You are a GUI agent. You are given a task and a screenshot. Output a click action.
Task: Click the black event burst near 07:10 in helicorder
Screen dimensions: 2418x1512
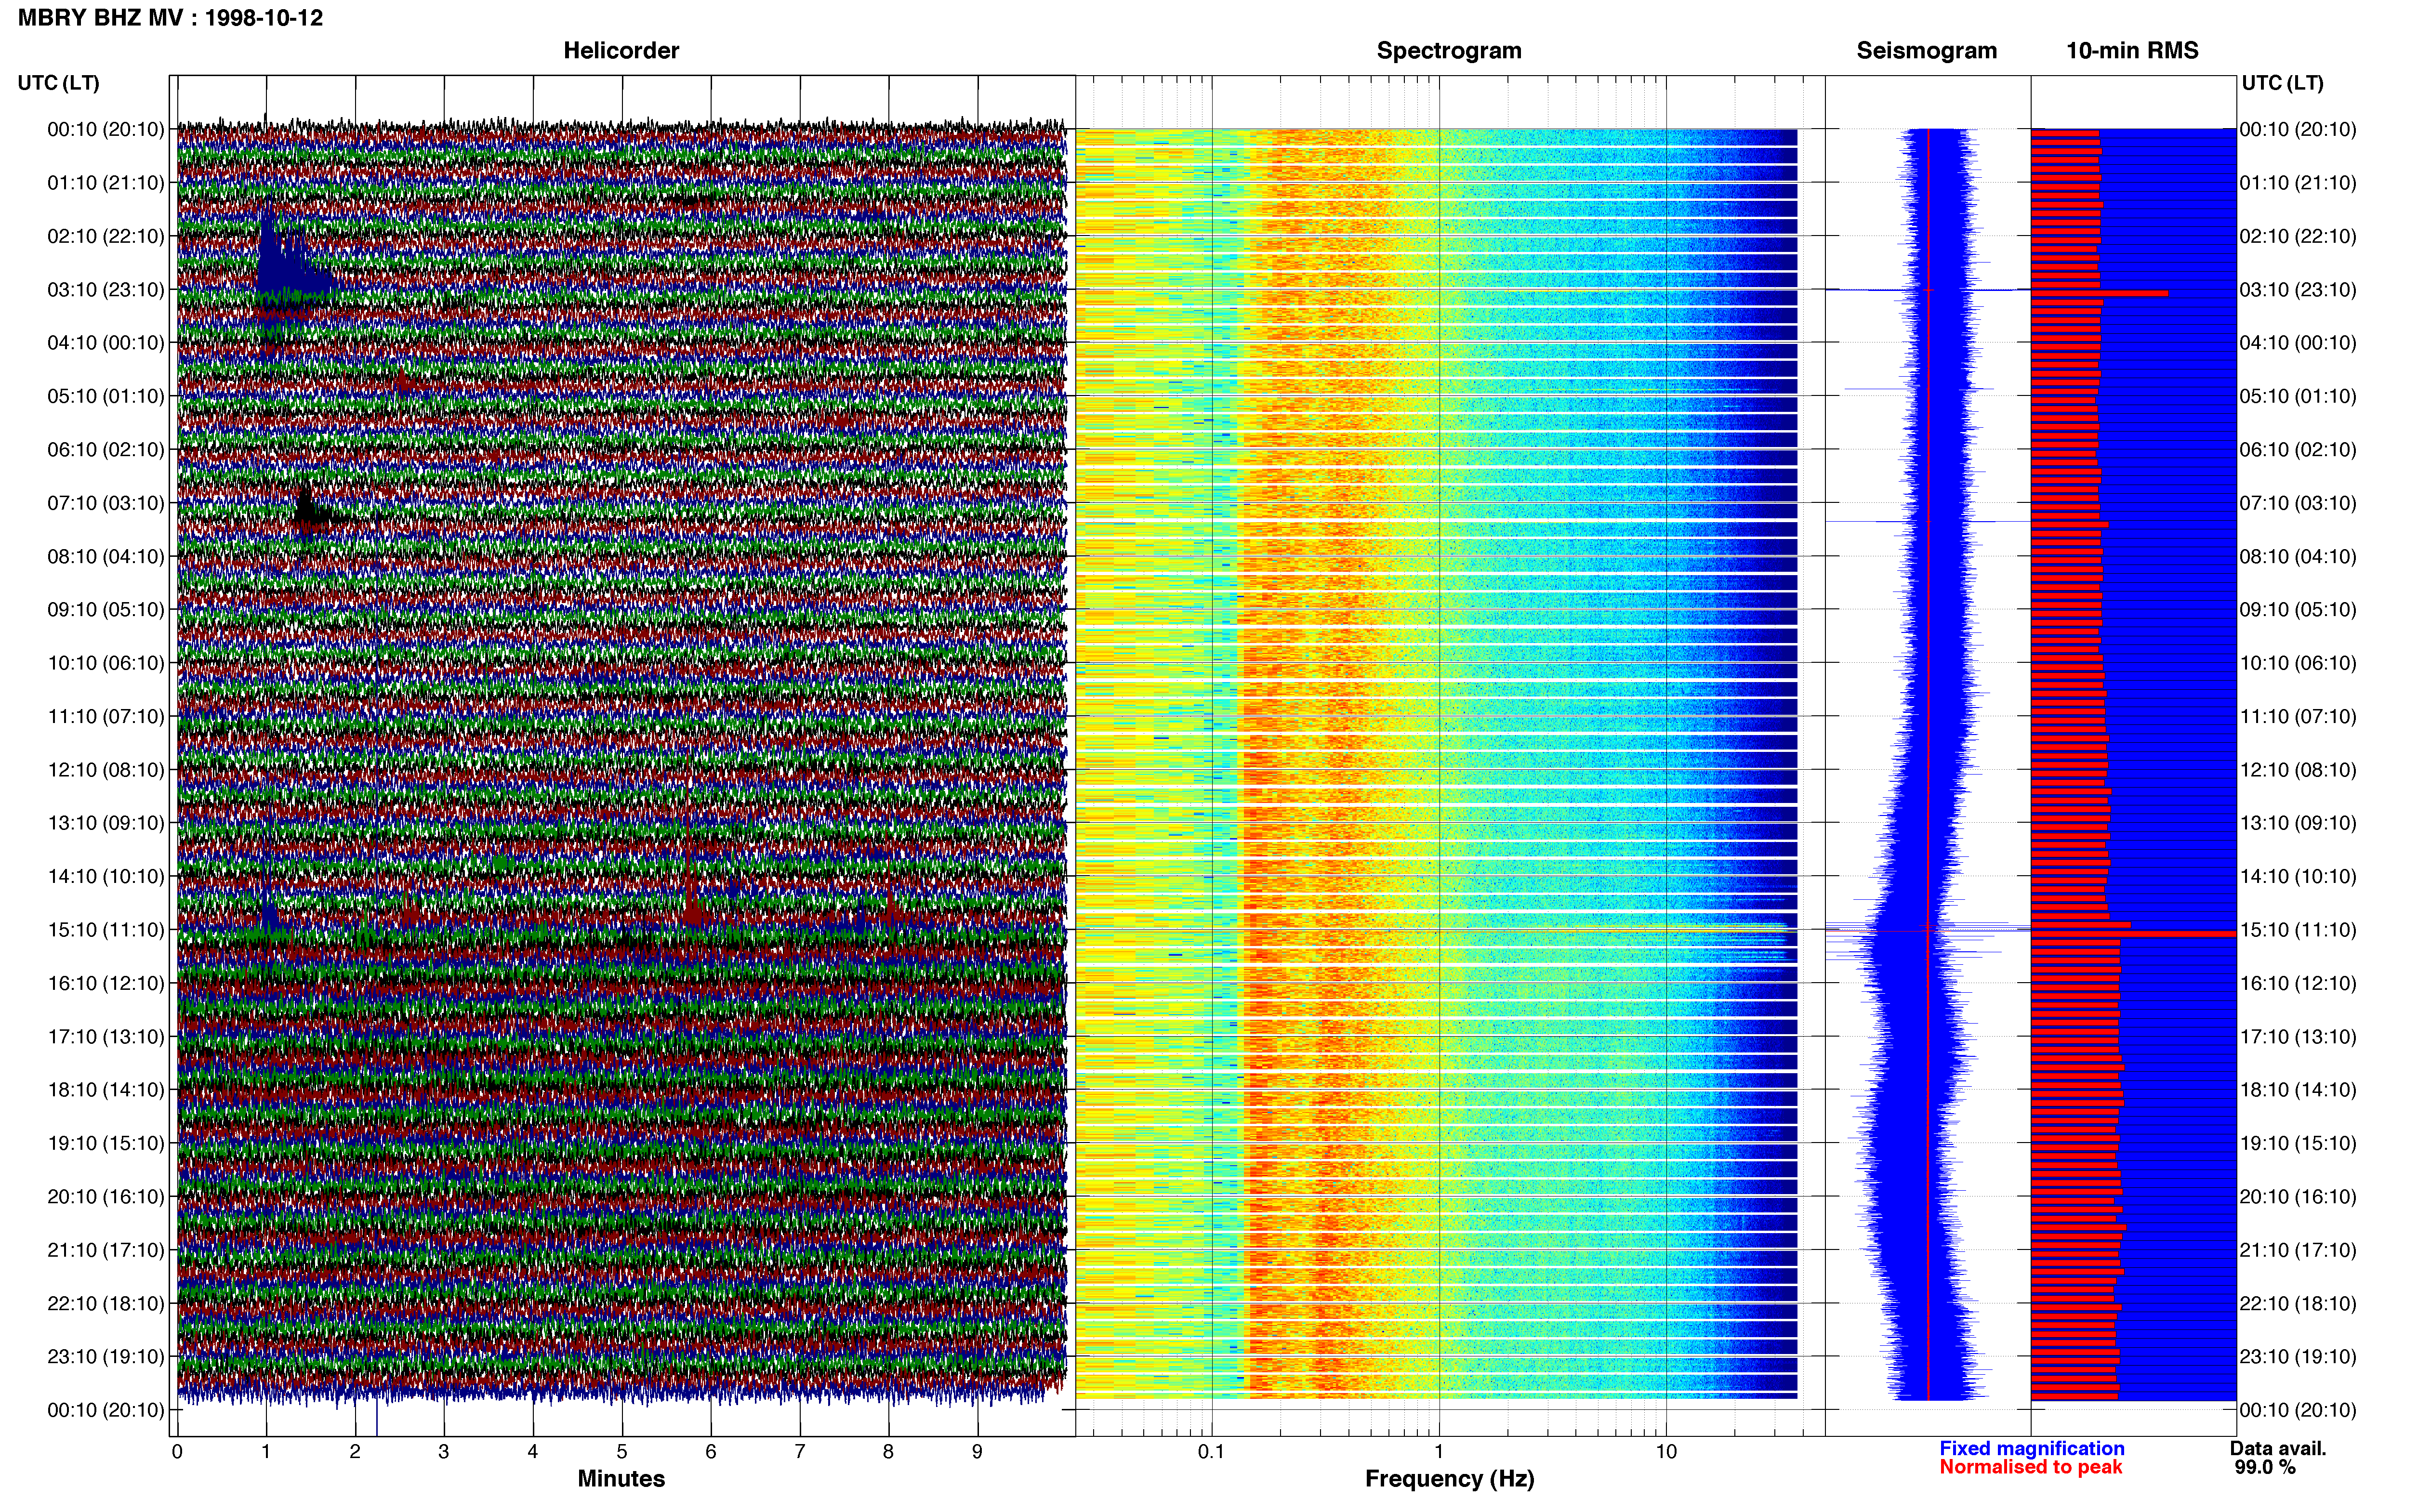click(x=312, y=510)
